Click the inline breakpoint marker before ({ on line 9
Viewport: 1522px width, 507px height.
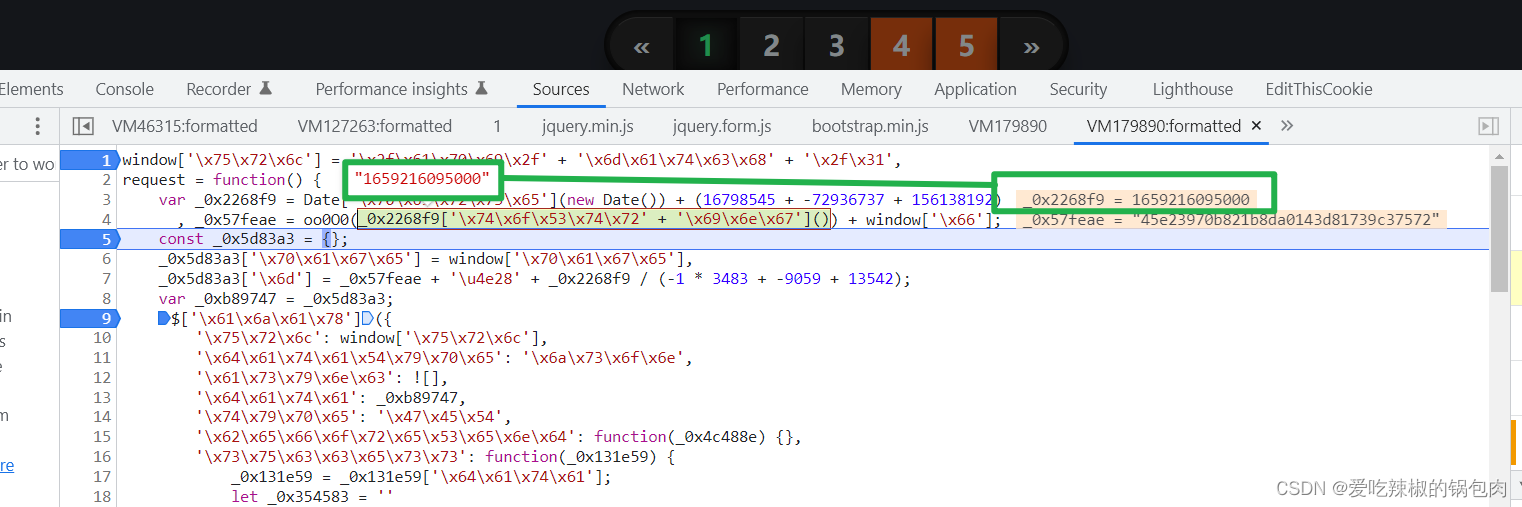366,319
